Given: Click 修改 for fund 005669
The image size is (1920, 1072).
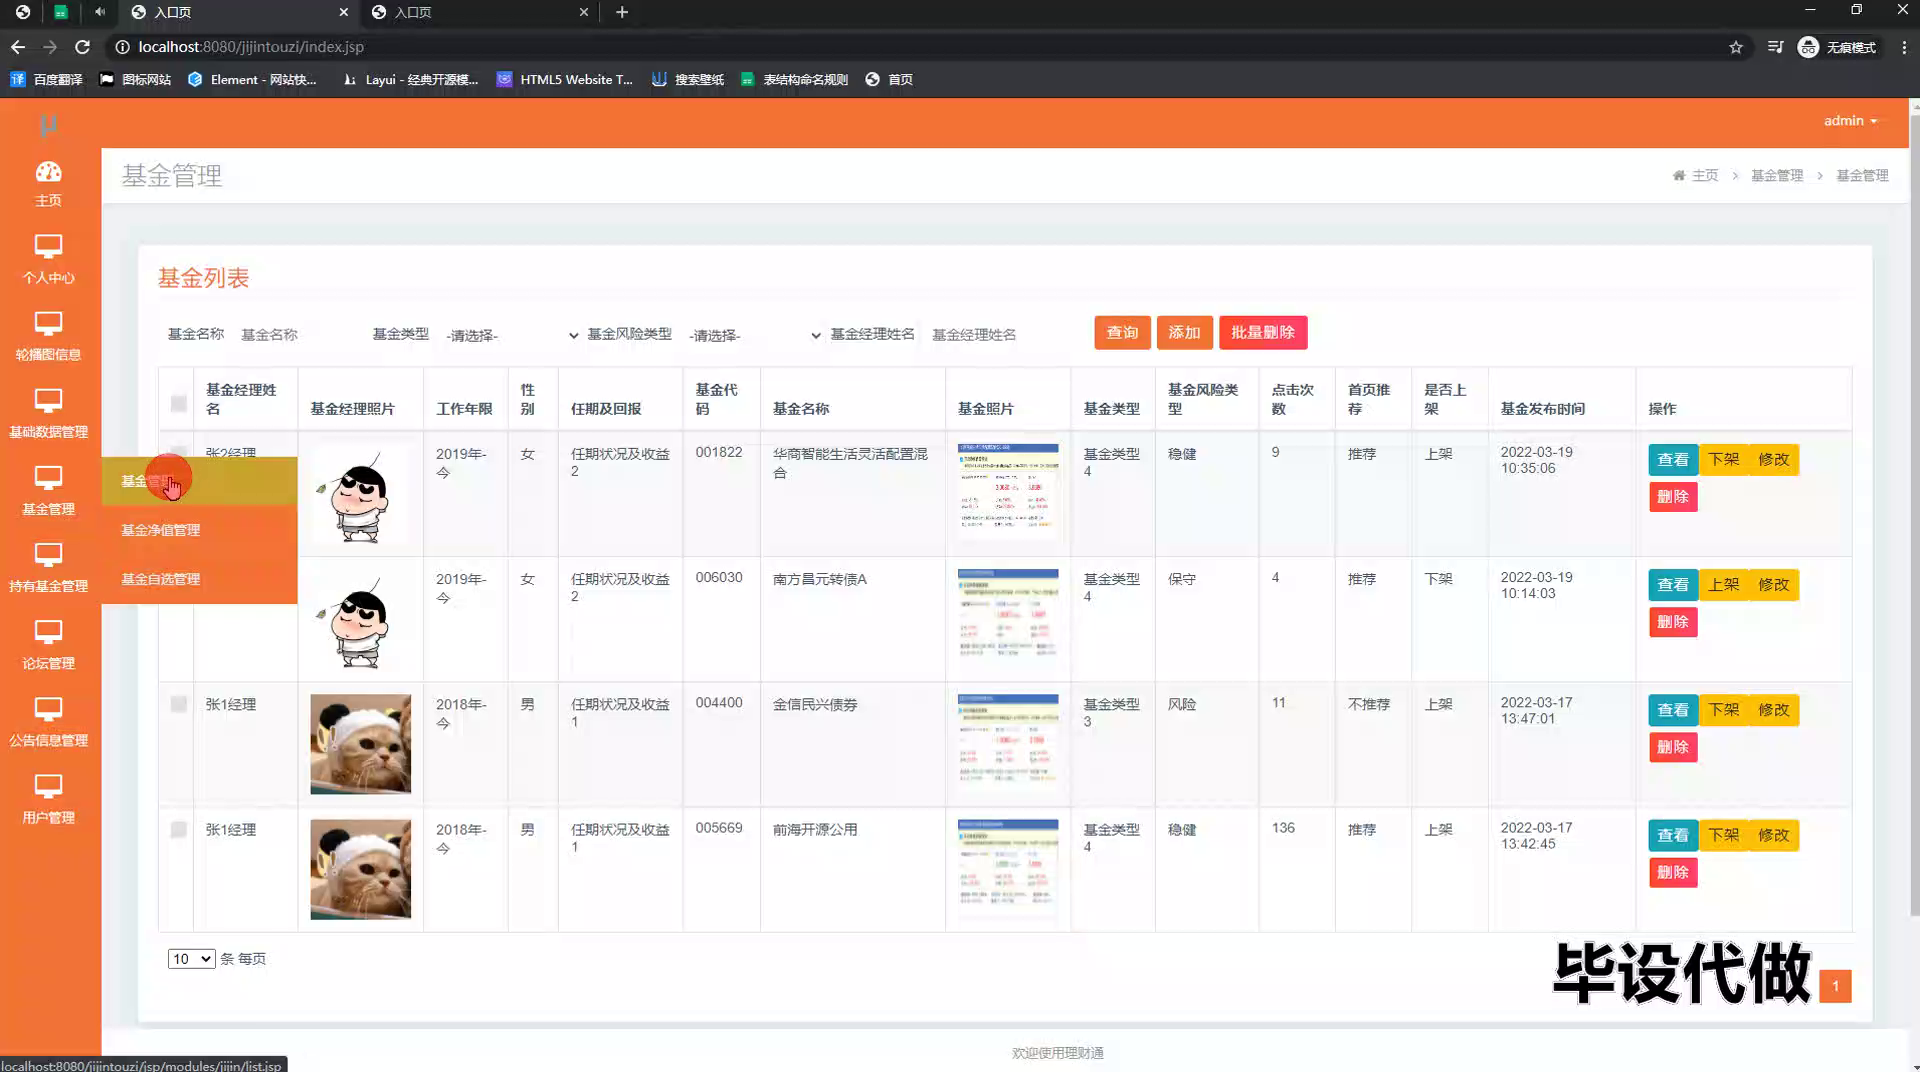Looking at the screenshot, I should click(1774, 835).
